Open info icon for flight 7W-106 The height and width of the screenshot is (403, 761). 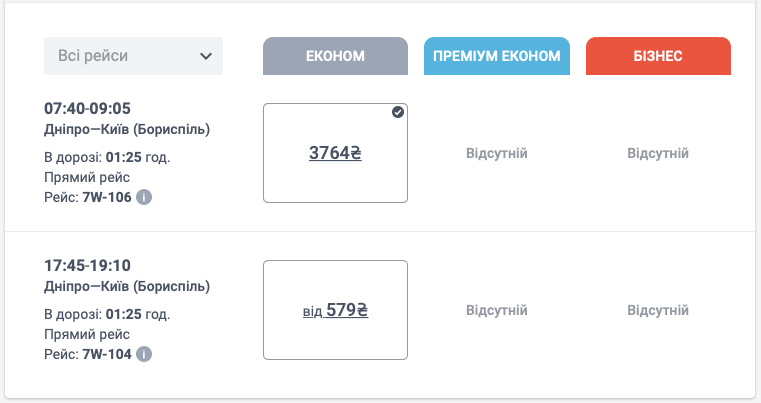coord(144,197)
